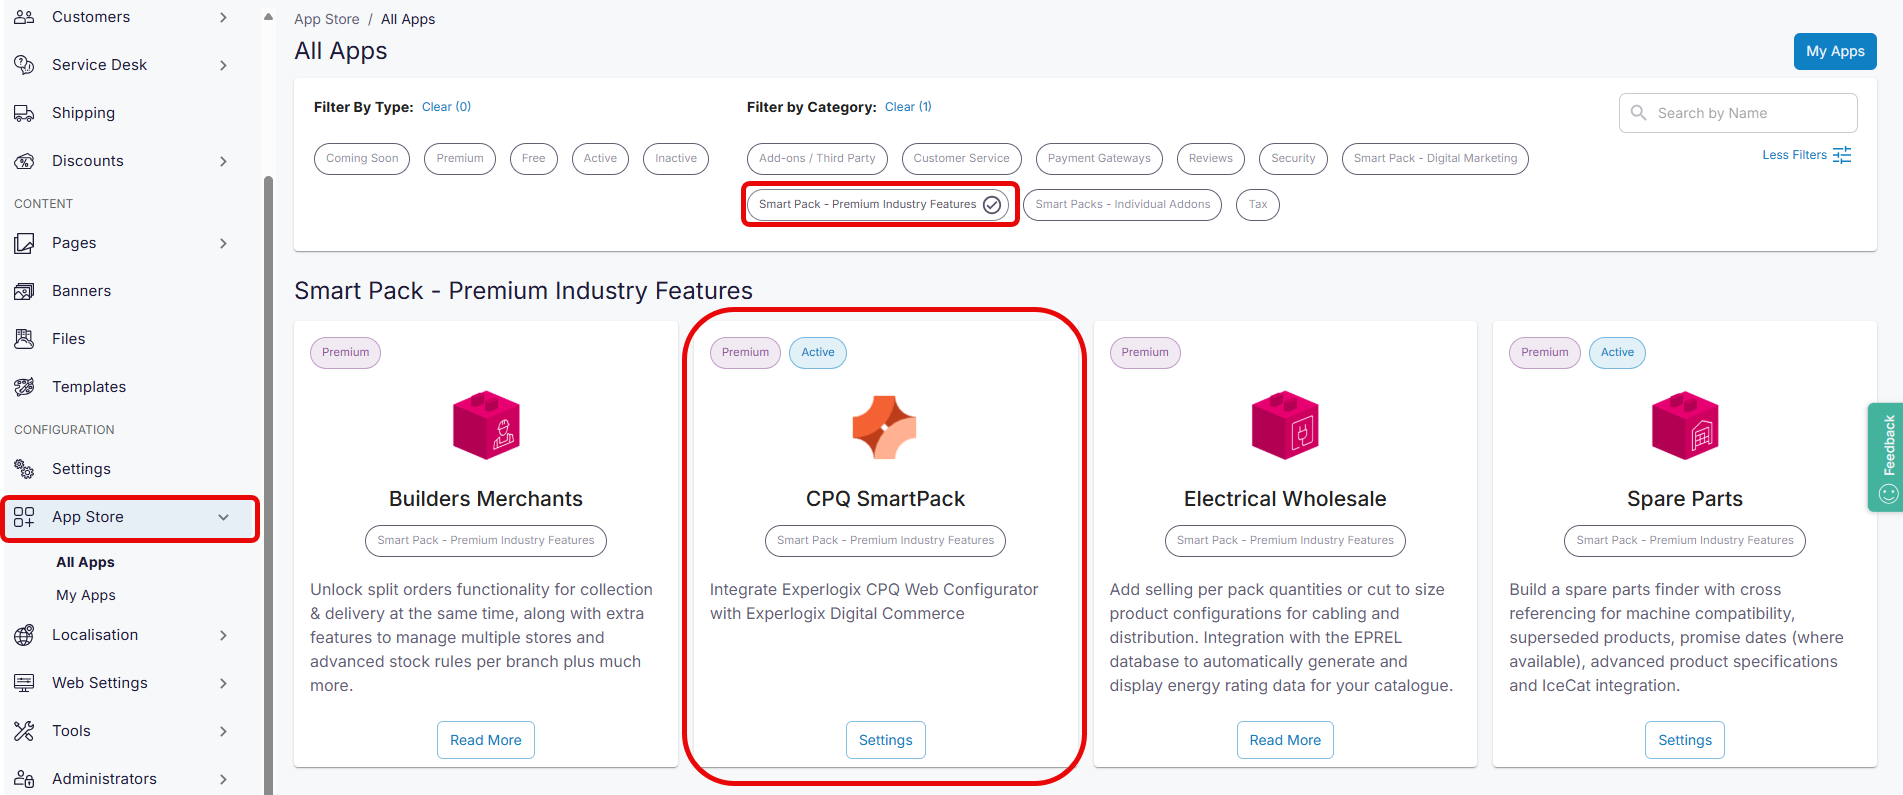Click the Web Settings monitor icon
Image resolution: width=1903 pixels, height=795 pixels.
24,683
